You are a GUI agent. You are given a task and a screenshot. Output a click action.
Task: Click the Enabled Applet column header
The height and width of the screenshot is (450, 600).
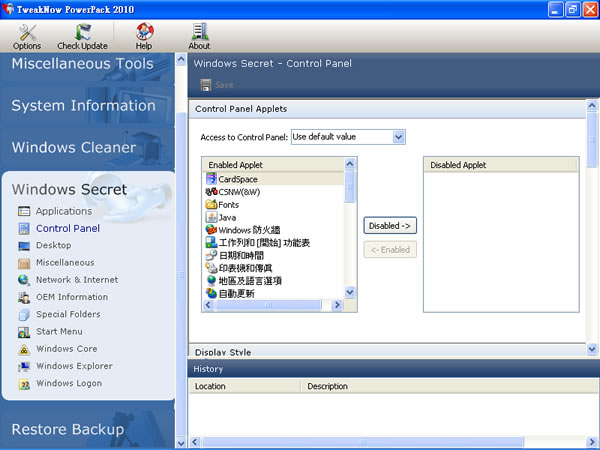coord(273,165)
